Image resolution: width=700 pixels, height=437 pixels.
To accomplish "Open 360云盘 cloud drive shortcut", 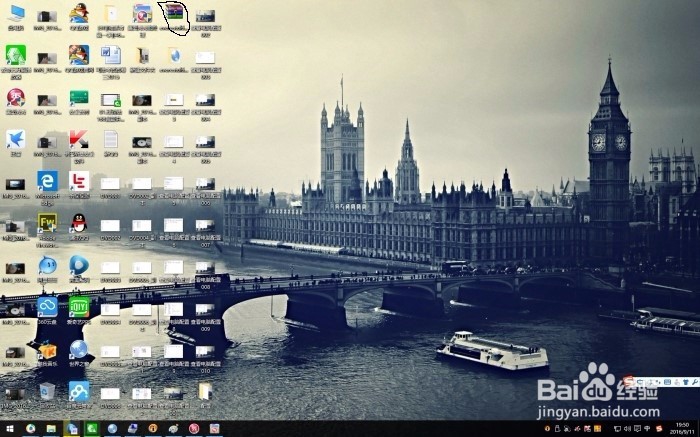I will click(x=47, y=307).
